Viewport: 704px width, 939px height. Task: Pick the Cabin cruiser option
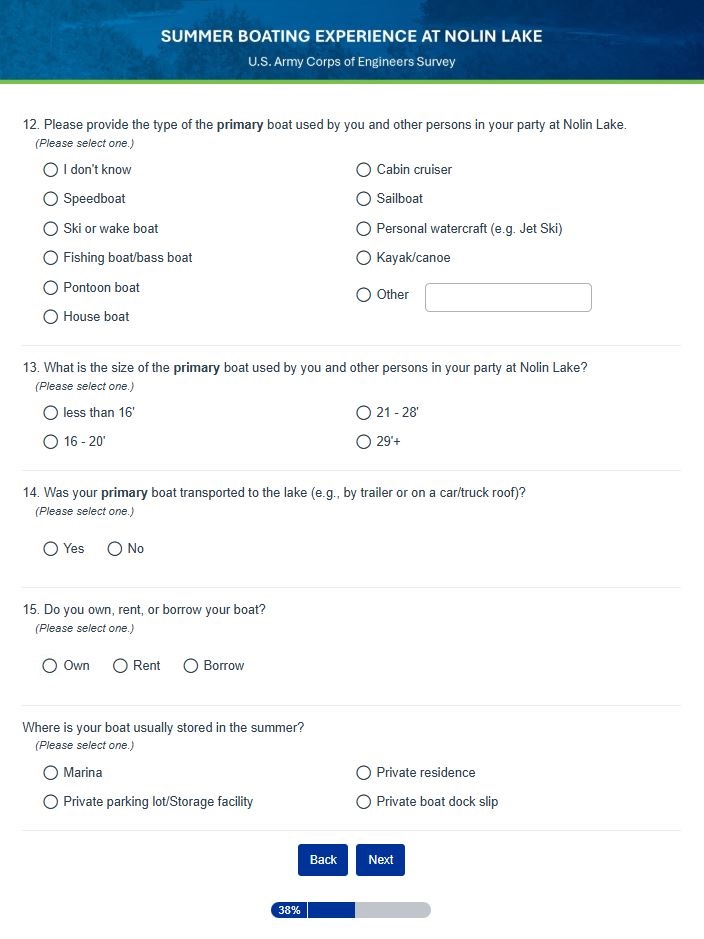point(364,170)
